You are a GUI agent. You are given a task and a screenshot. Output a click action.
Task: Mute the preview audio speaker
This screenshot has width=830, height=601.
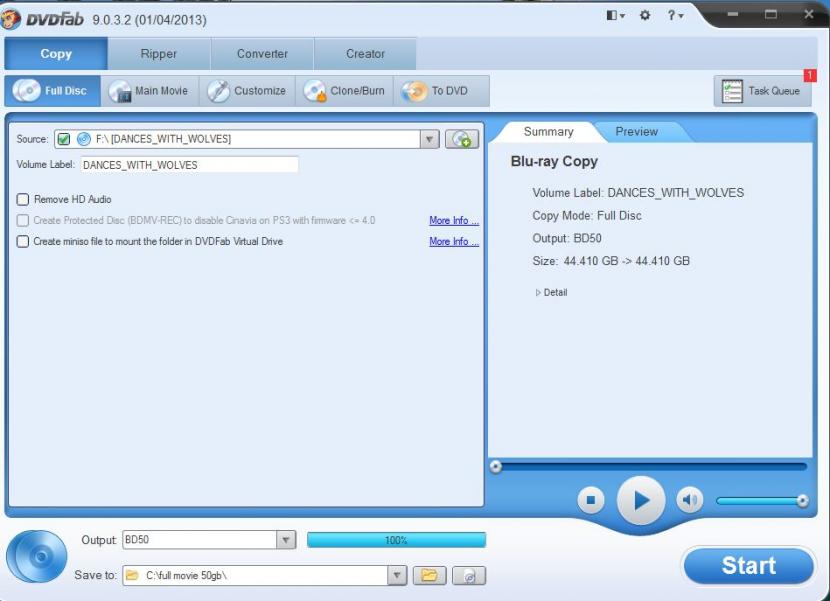689,500
